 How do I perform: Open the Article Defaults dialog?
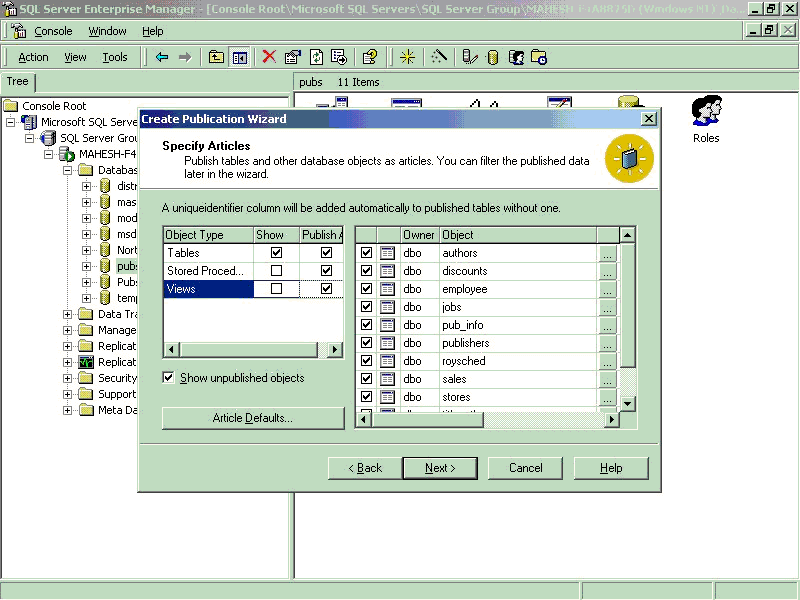click(x=252, y=418)
